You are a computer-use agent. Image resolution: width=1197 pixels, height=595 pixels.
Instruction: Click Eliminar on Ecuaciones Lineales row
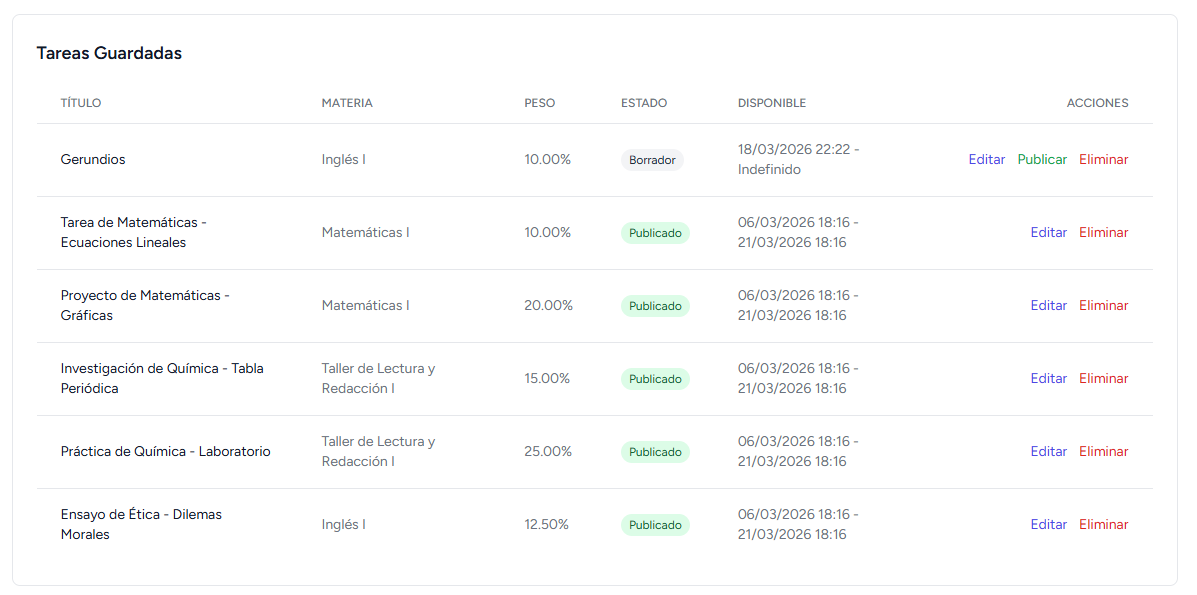click(x=1103, y=233)
